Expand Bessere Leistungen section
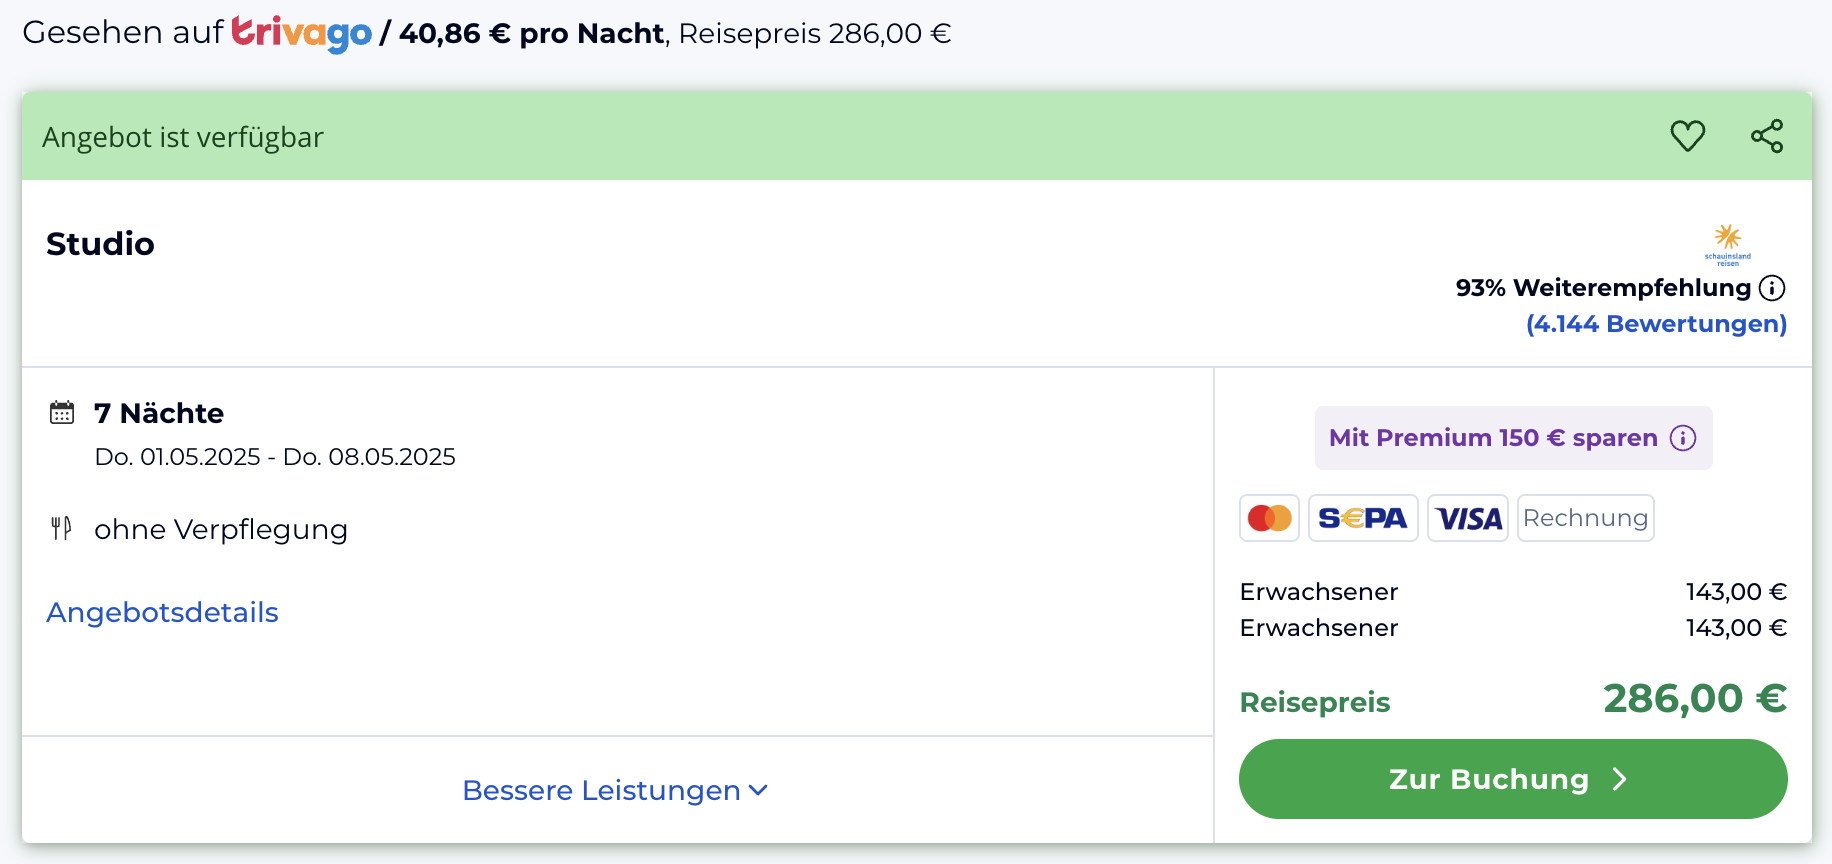1832x864 pixels. click(x=616, y=790)
